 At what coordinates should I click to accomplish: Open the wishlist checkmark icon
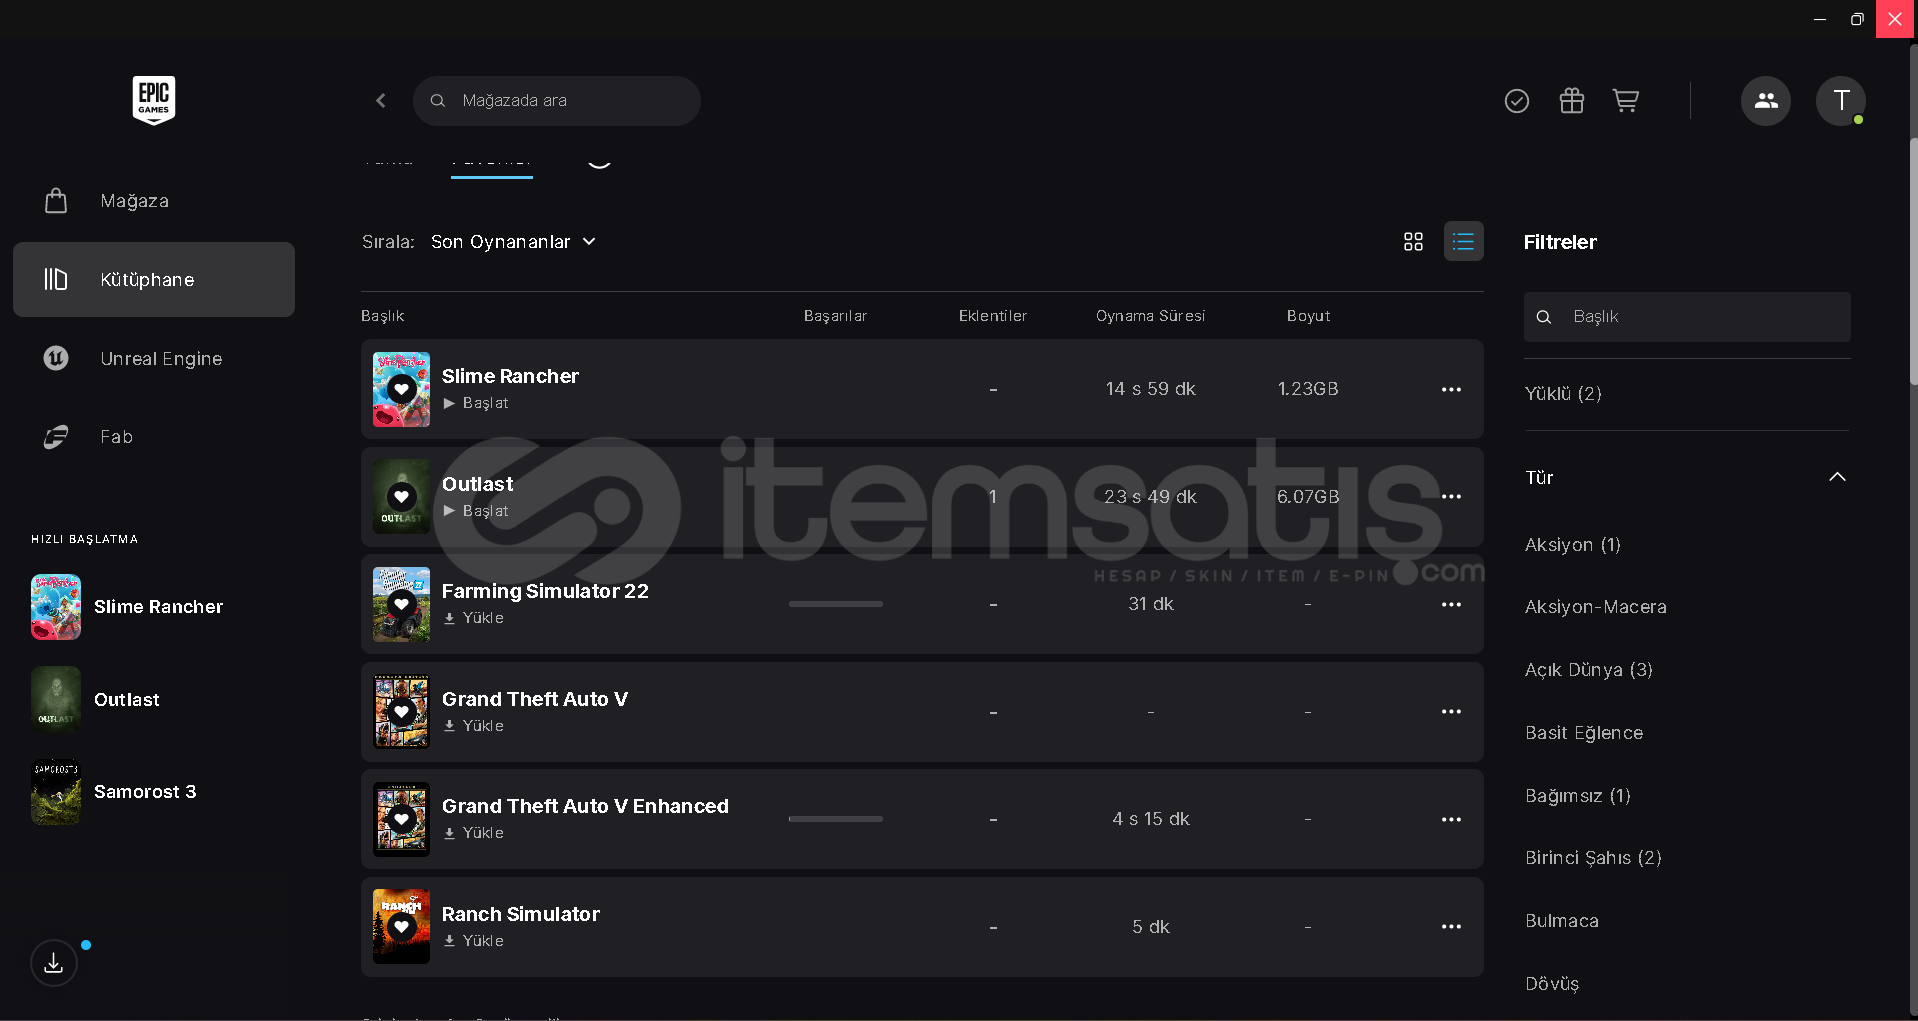tap(1517, 101)
